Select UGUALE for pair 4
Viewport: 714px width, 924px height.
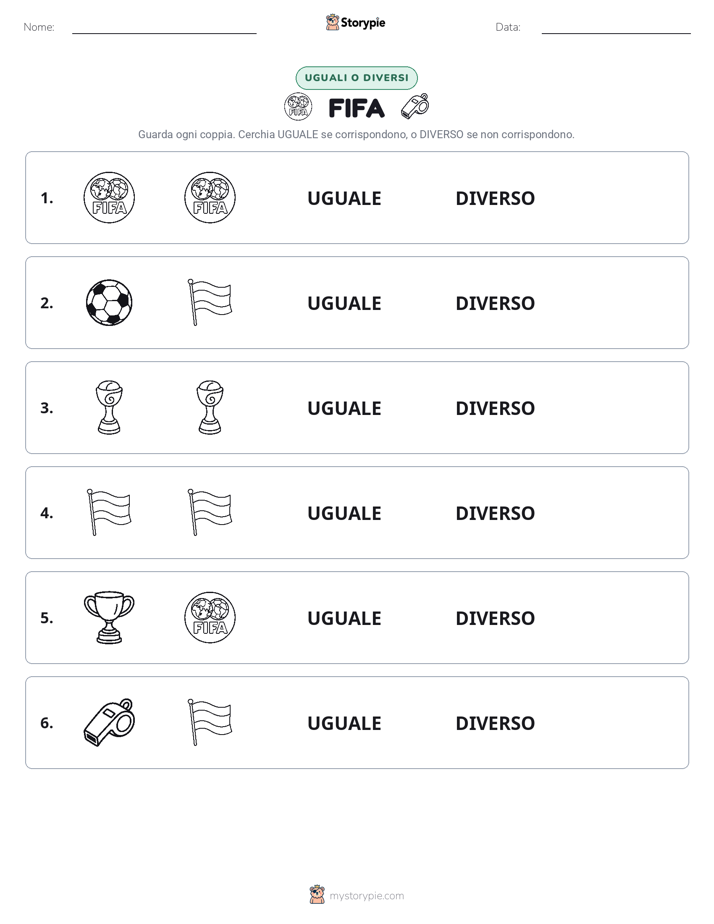pyautogui.click(x=344, y=513)
